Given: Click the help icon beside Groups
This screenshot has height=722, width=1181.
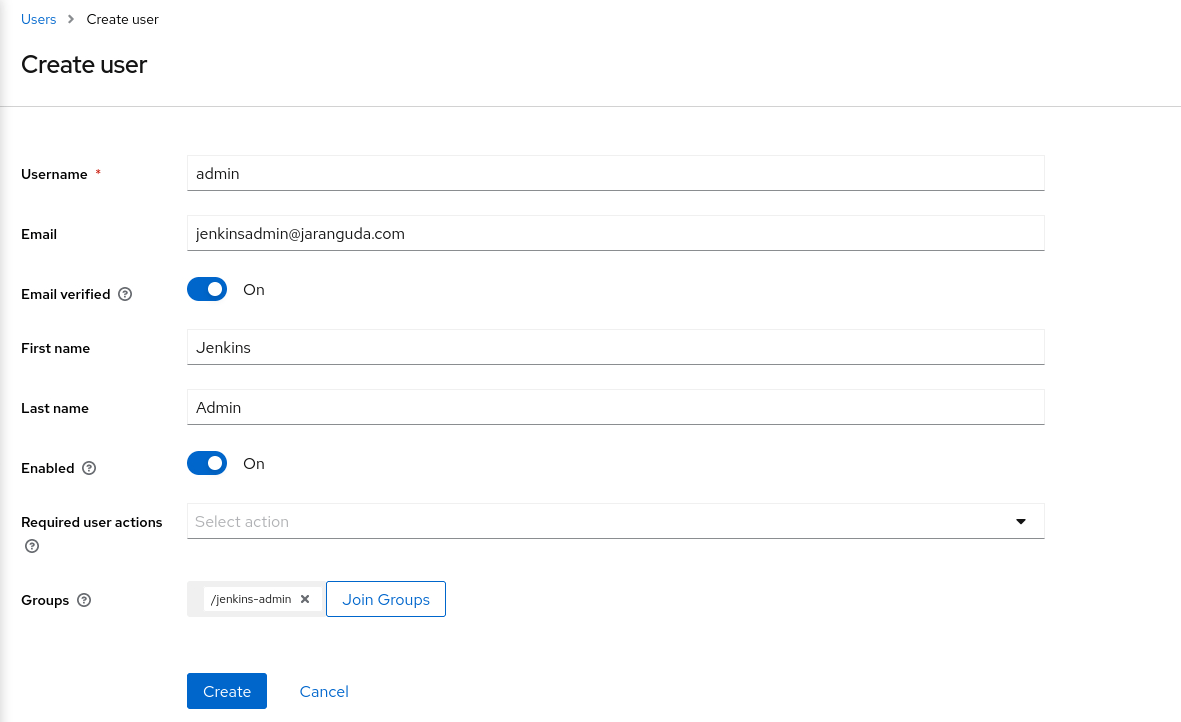Looking at the screenshot, I should click(84, 600).
